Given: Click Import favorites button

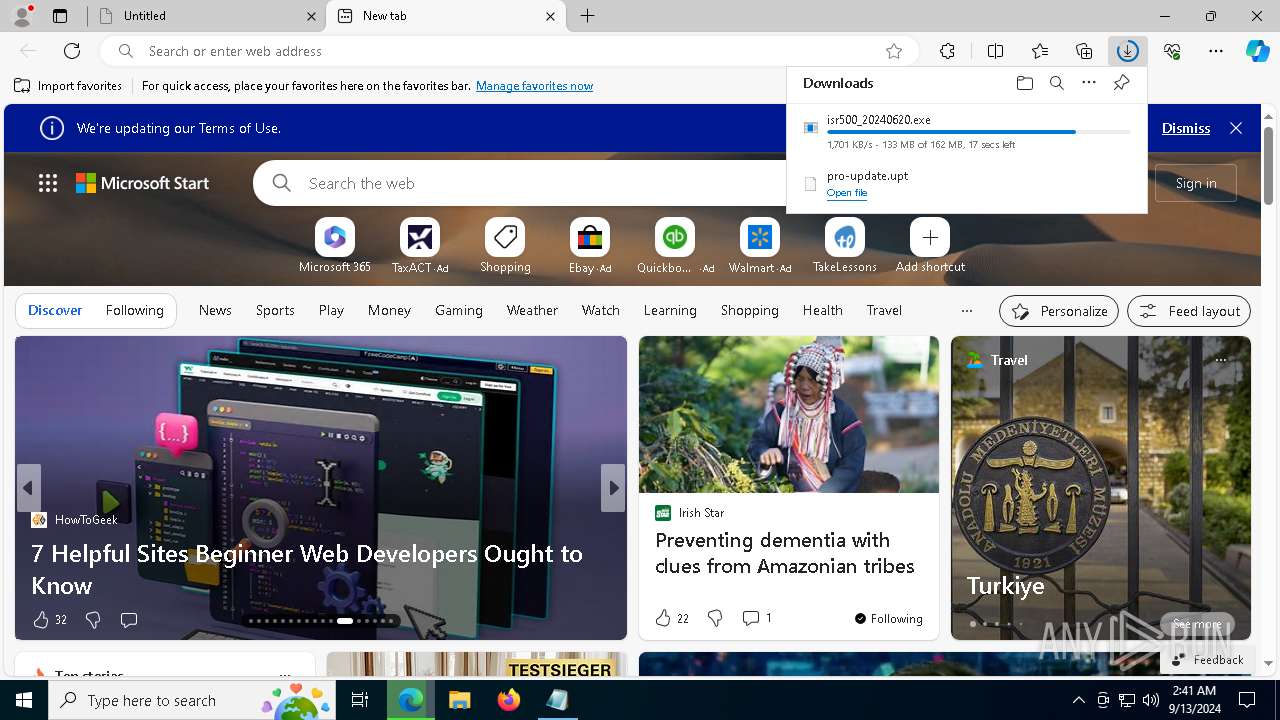Looking at the screenshot, I should point(68,86).
